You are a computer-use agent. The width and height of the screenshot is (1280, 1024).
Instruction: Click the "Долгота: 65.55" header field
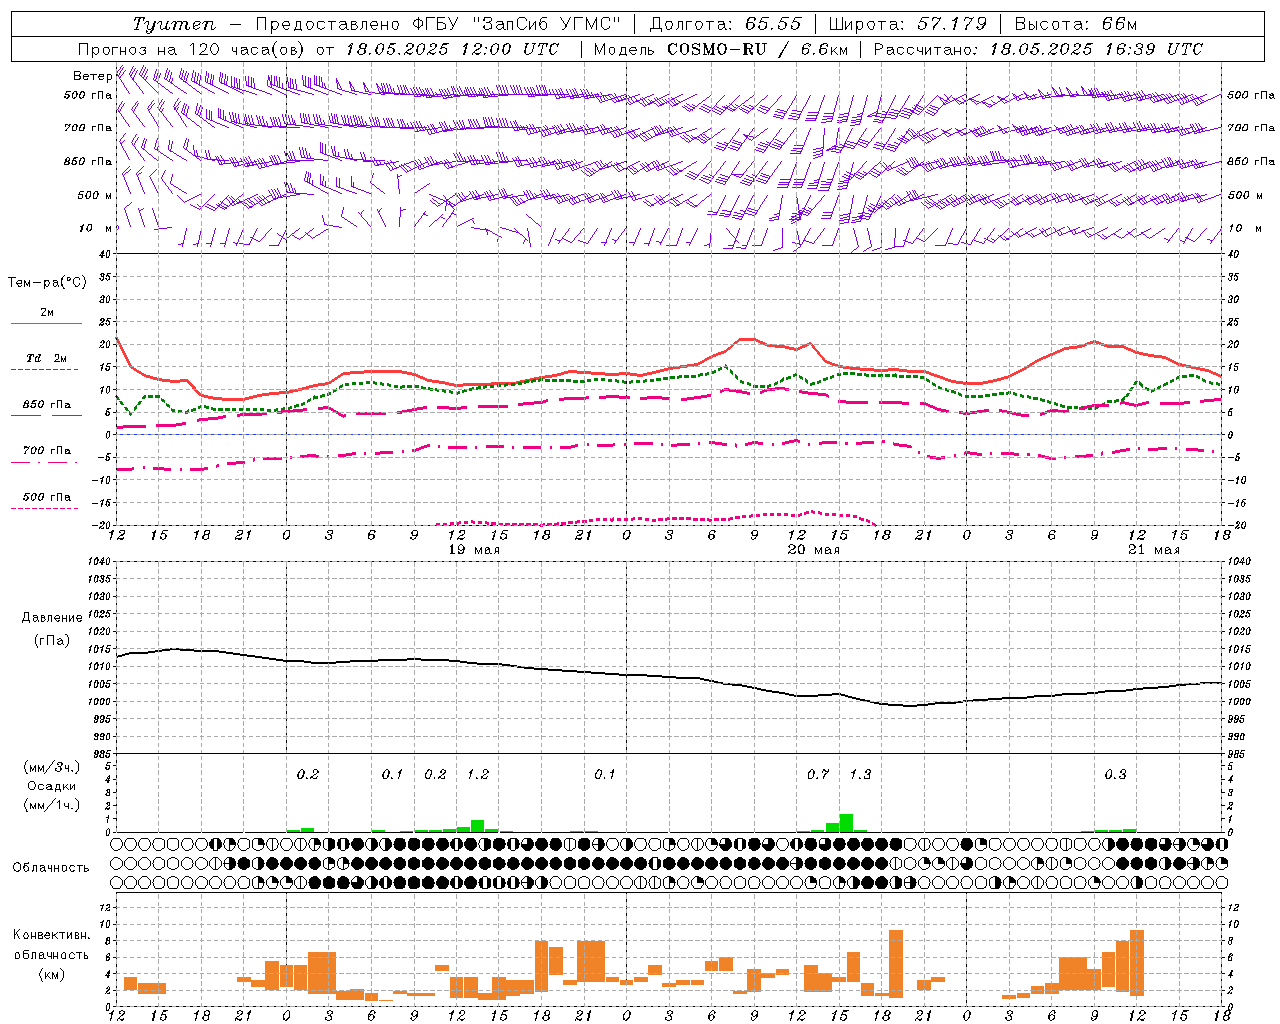point(725,24)
